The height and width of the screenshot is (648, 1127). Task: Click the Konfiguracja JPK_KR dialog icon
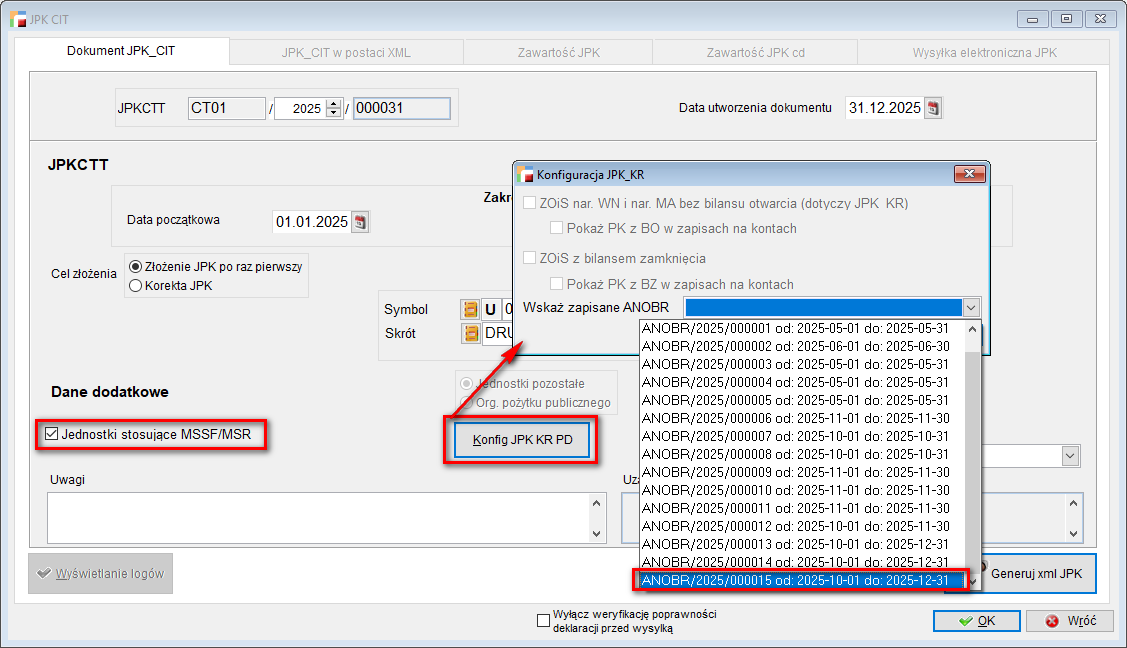point(525,175)
